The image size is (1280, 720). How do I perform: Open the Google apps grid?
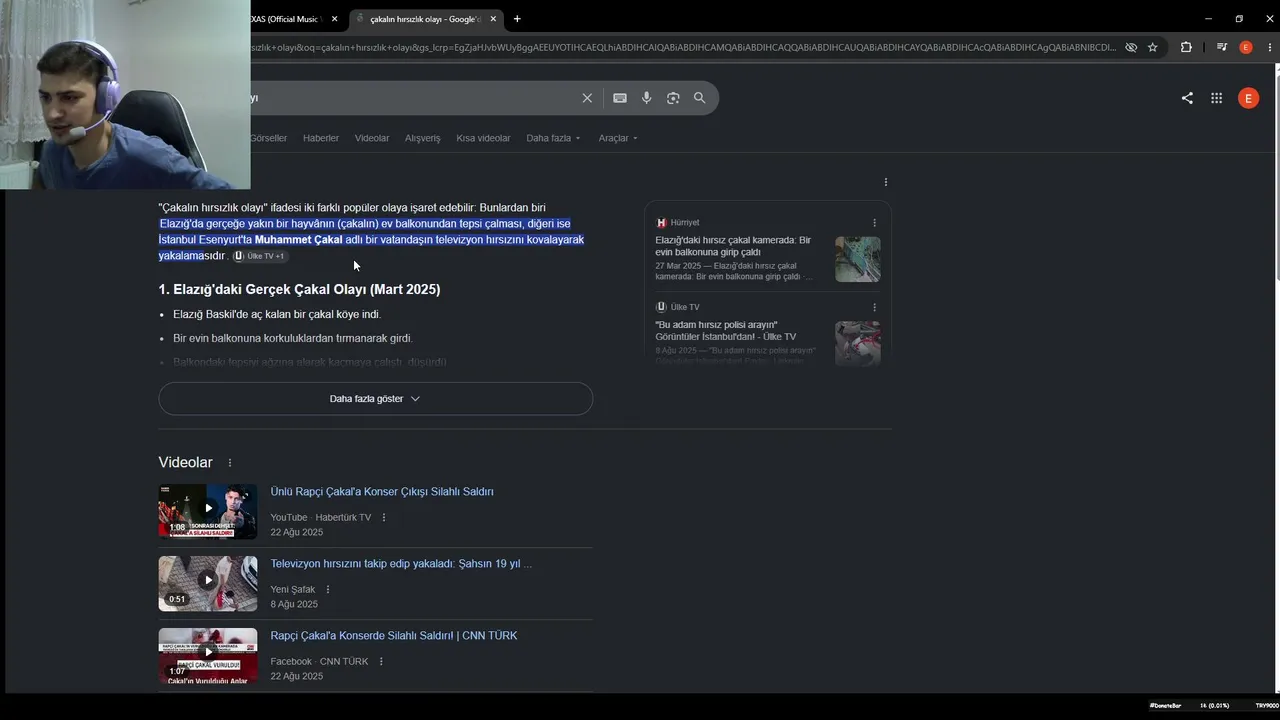tap(1217, 98)
